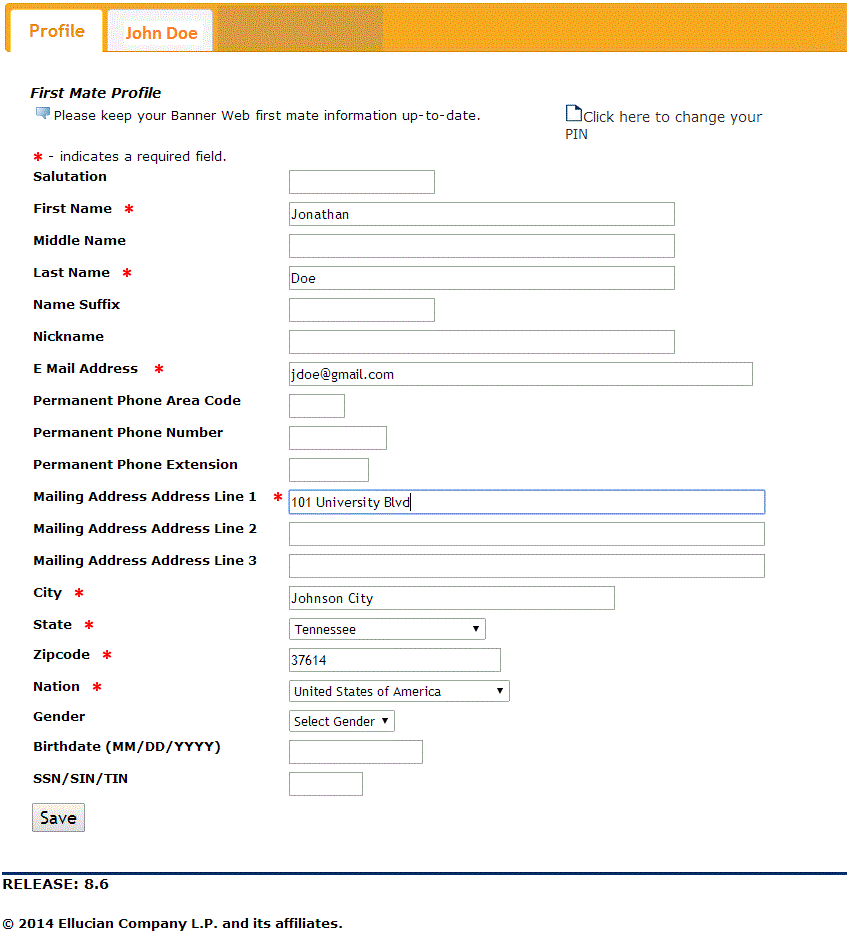
Task: Click the Mailing Address Line 2 field
Action: point(526,534)
